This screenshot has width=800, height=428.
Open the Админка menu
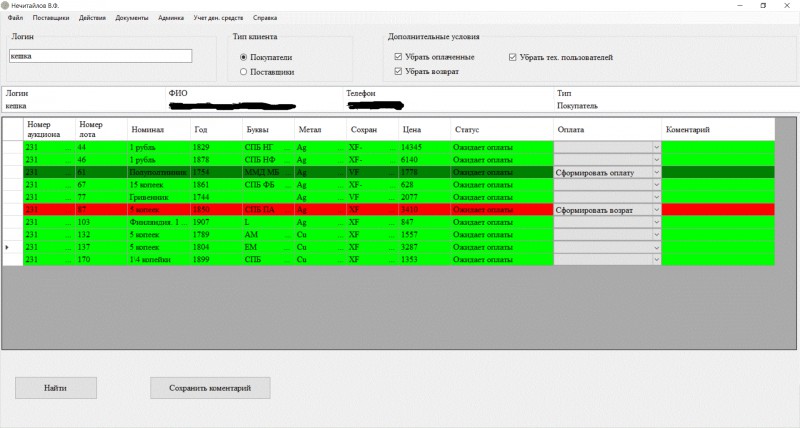(171, 18)
